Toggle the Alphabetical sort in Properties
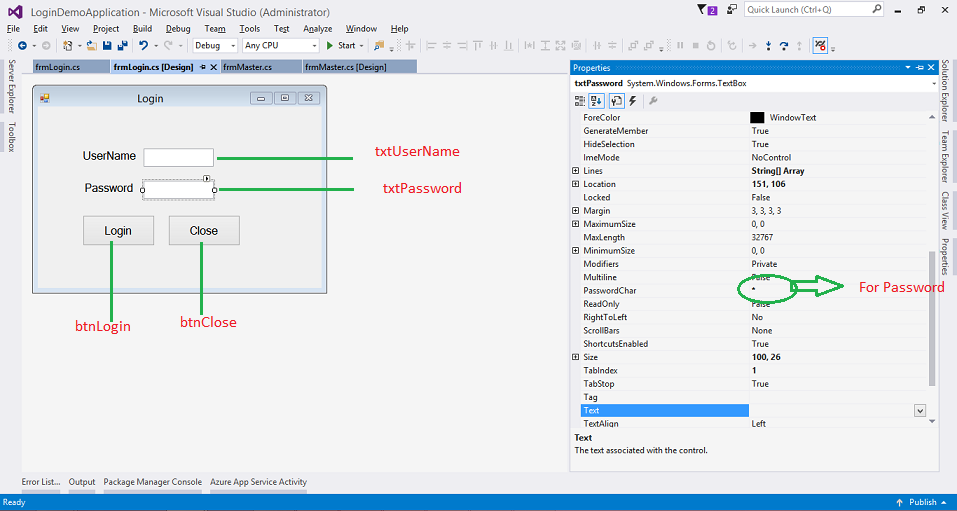This screenshot has width=957, height=511. 596,101
